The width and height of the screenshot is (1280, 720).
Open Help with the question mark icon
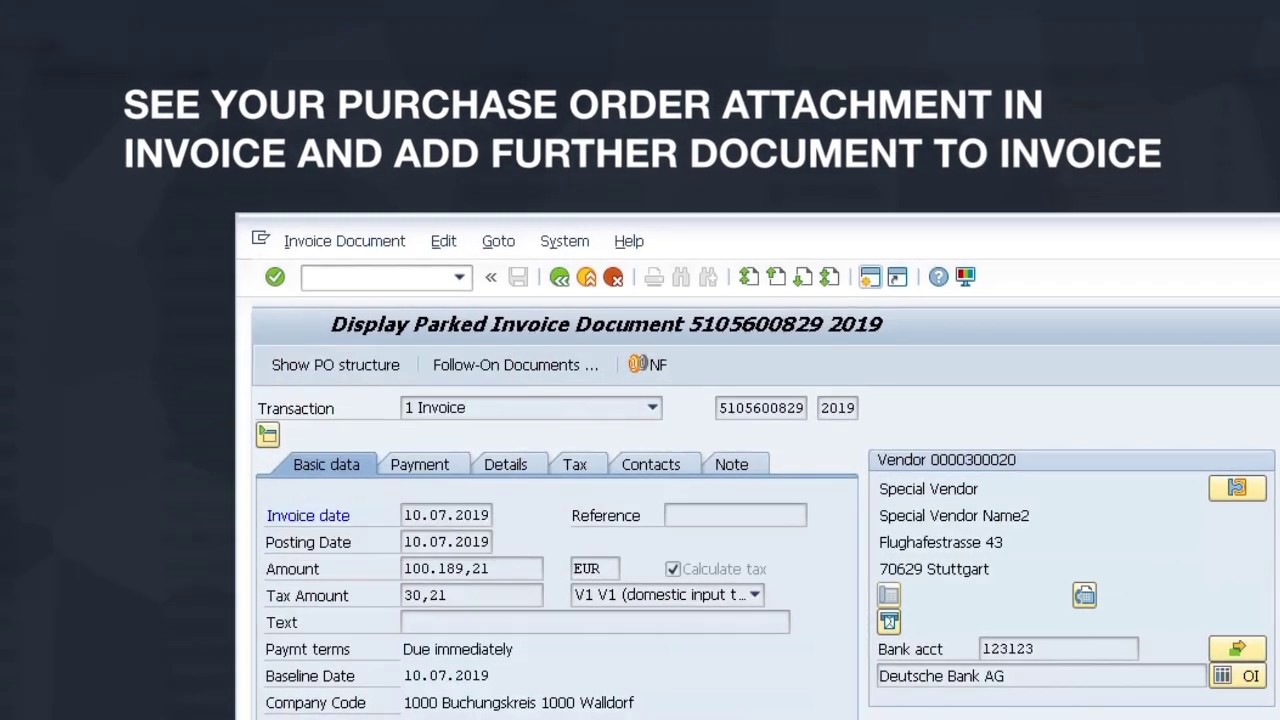click(938, 277)
